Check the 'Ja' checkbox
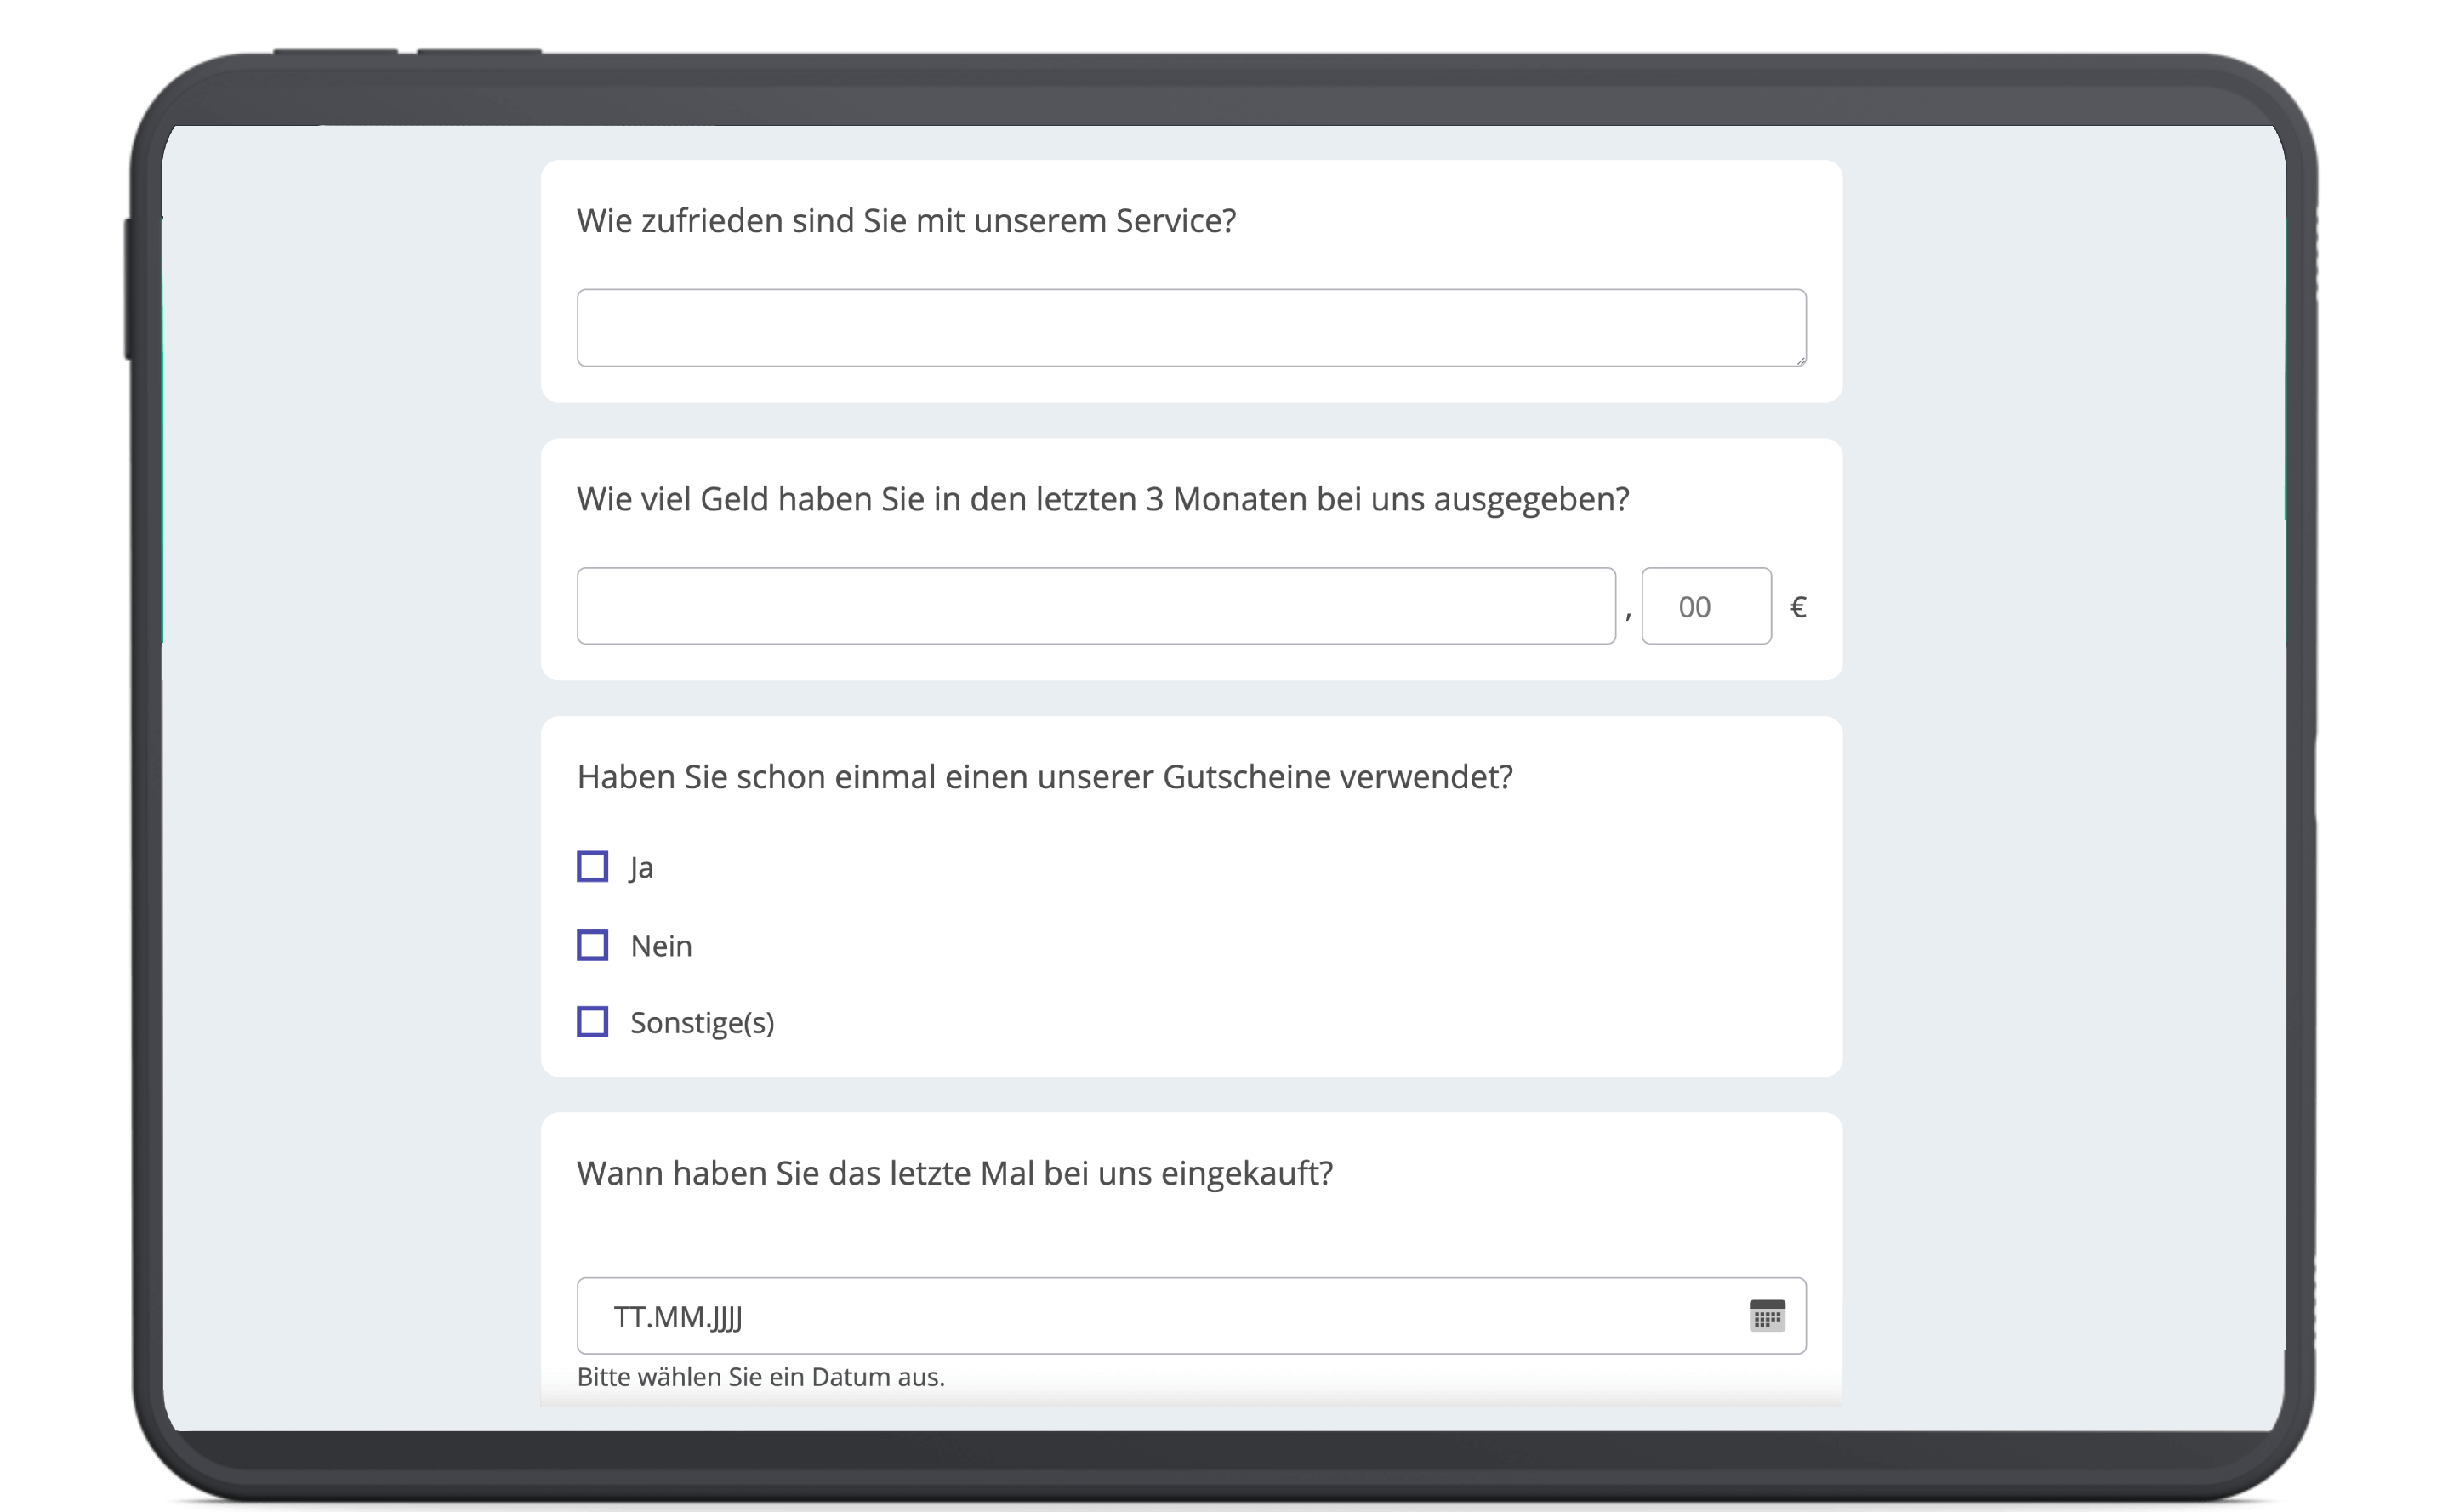2448x1512 pixels. click(592, 866)
